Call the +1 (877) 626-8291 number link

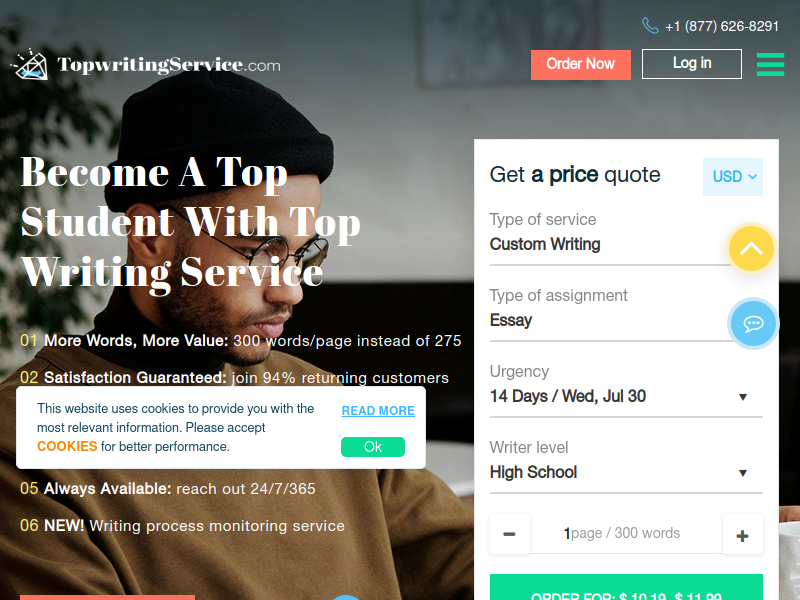[x=722, y=26]
